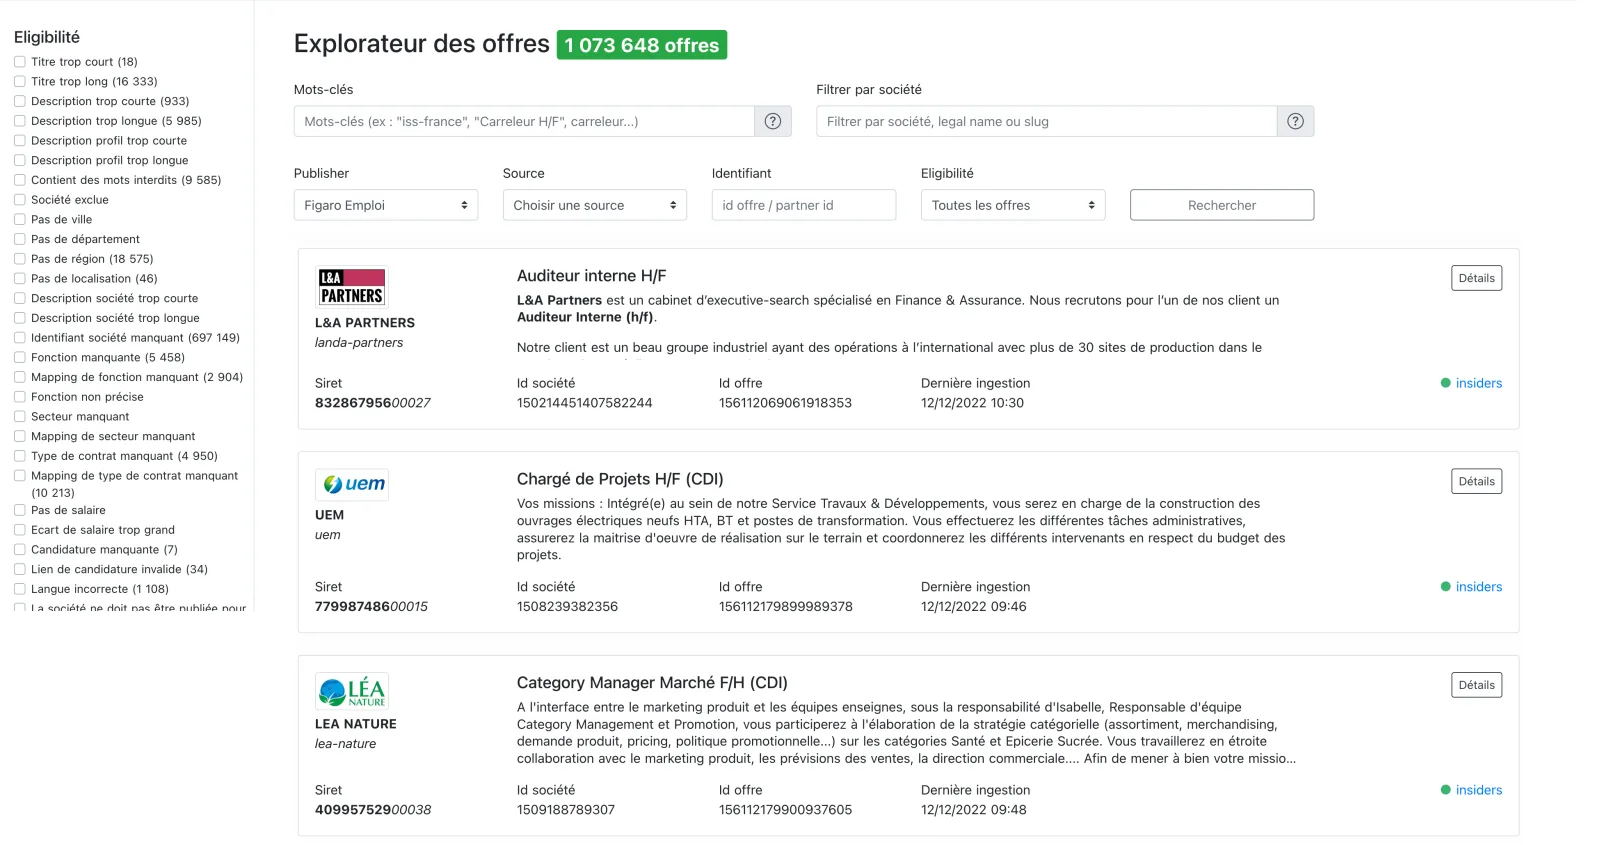Check the Titre trop long filter
The image size is (1600, 845).
tap(20, 82)
